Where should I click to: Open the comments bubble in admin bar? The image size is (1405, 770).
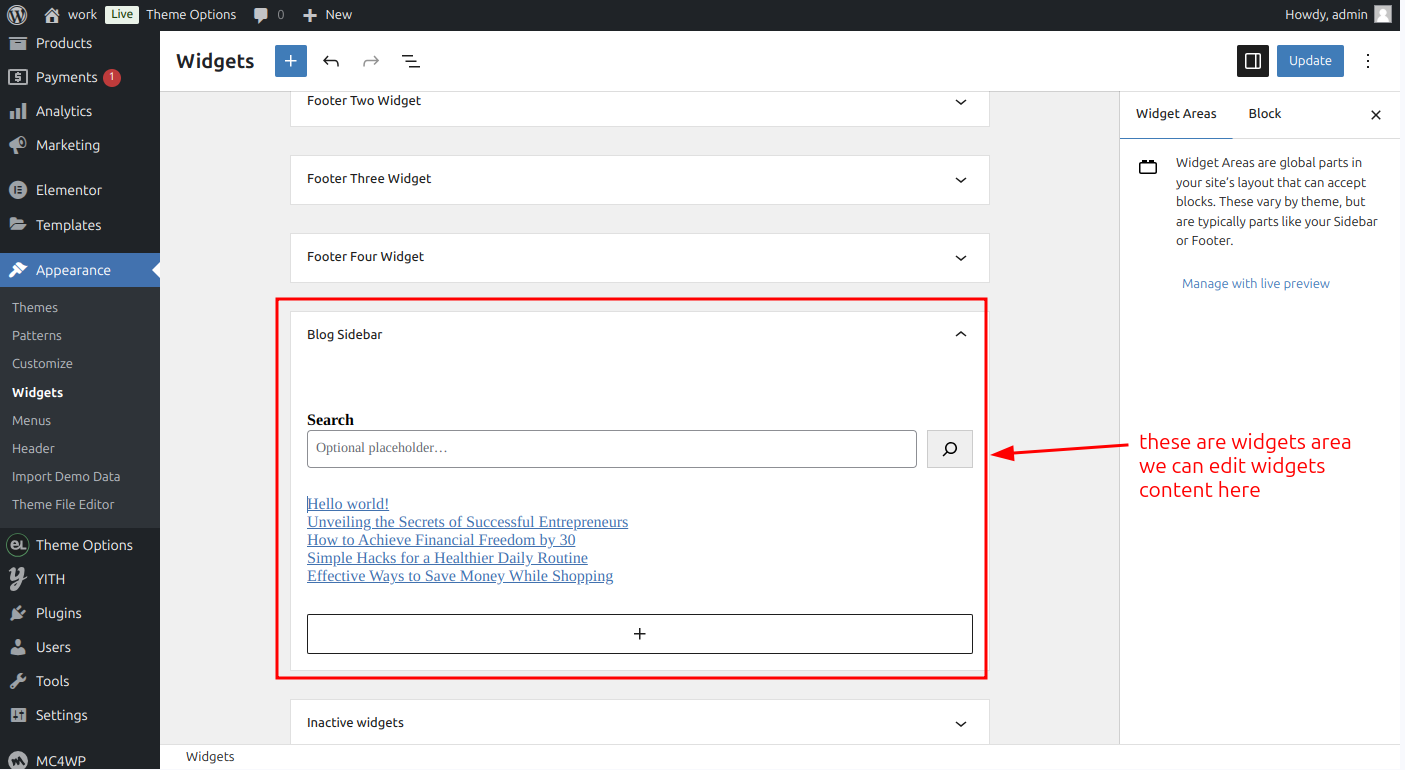(268, 15)
